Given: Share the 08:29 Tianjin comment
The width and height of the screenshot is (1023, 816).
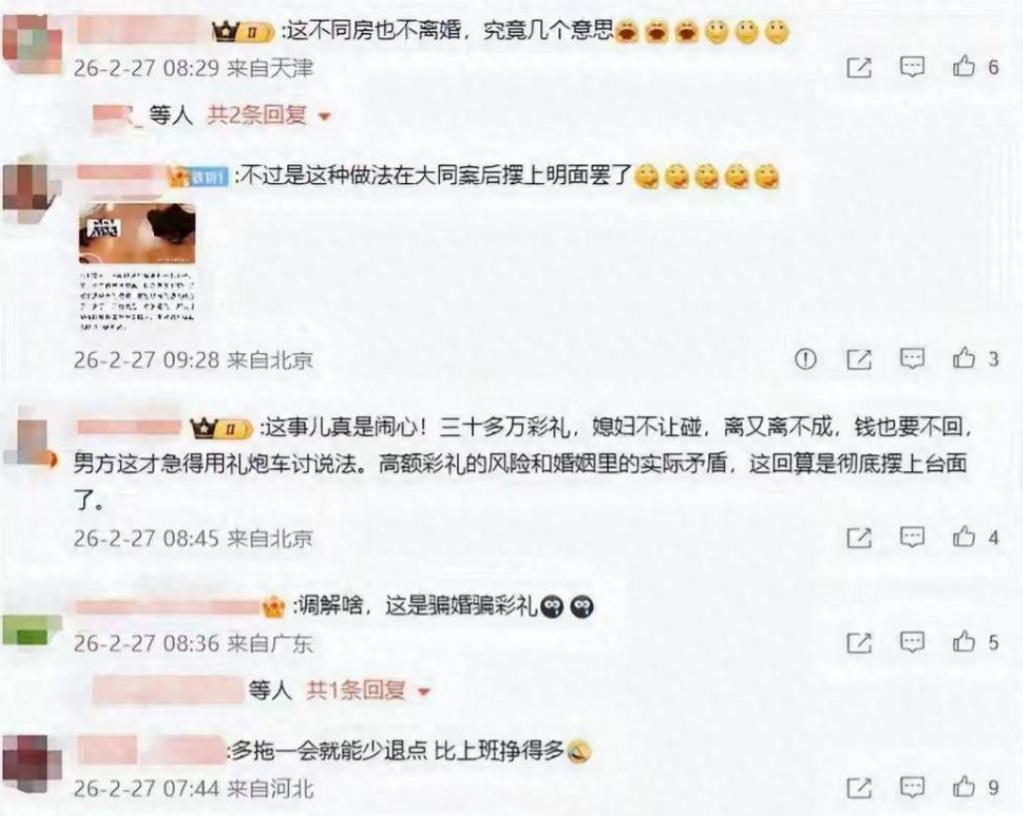Looking at the screenshot, I should pos(859,67).
